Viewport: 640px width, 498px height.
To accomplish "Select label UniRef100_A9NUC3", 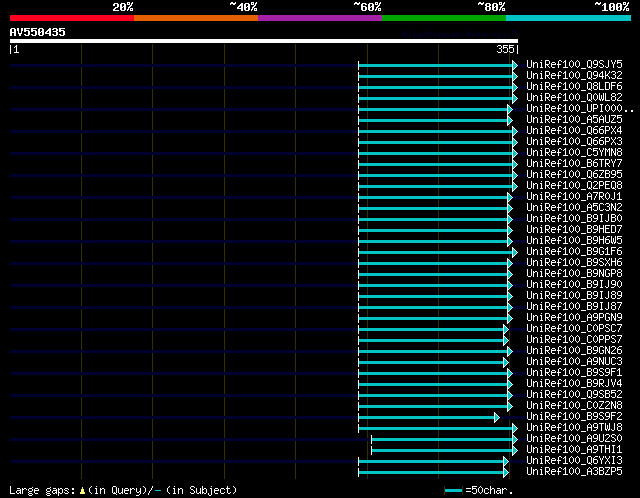I will coord(574,362).
